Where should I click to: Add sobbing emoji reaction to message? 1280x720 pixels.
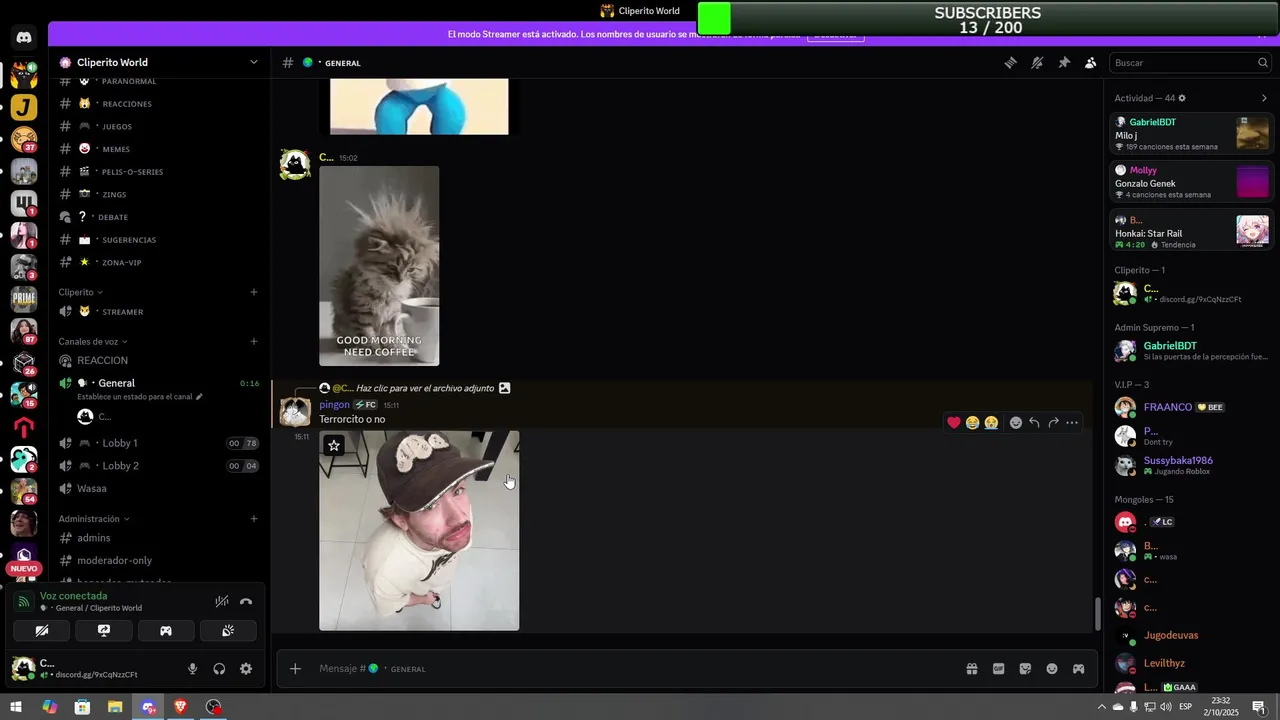pos(990,422)
